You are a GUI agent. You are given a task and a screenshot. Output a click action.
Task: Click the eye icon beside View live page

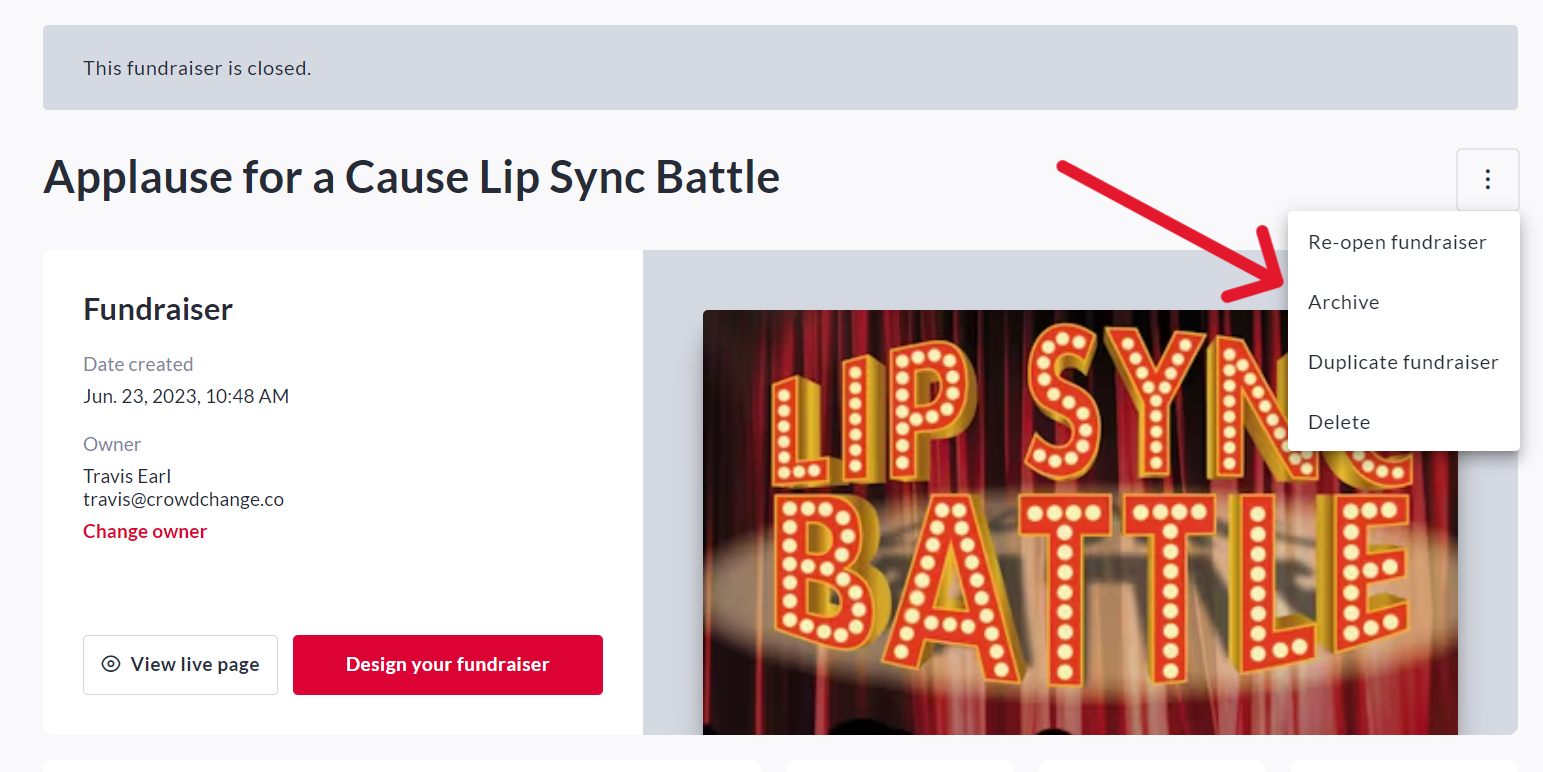(111, 664)
